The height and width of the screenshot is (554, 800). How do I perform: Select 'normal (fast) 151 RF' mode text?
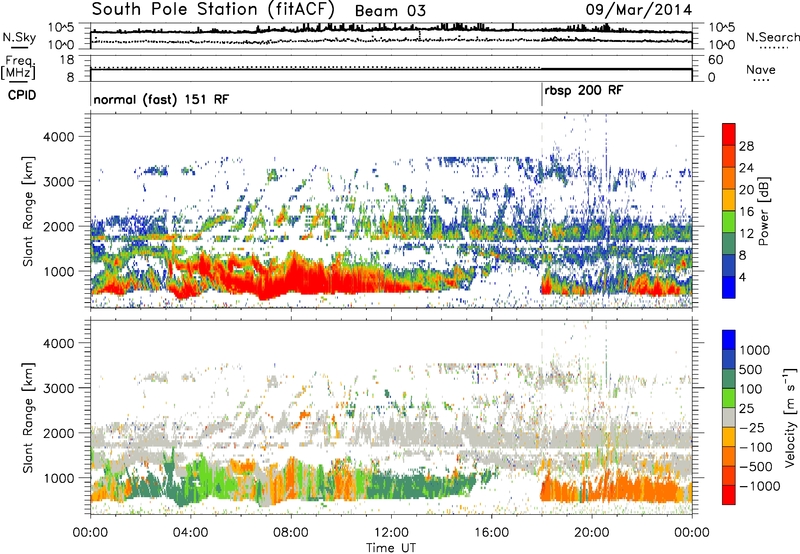161,99
